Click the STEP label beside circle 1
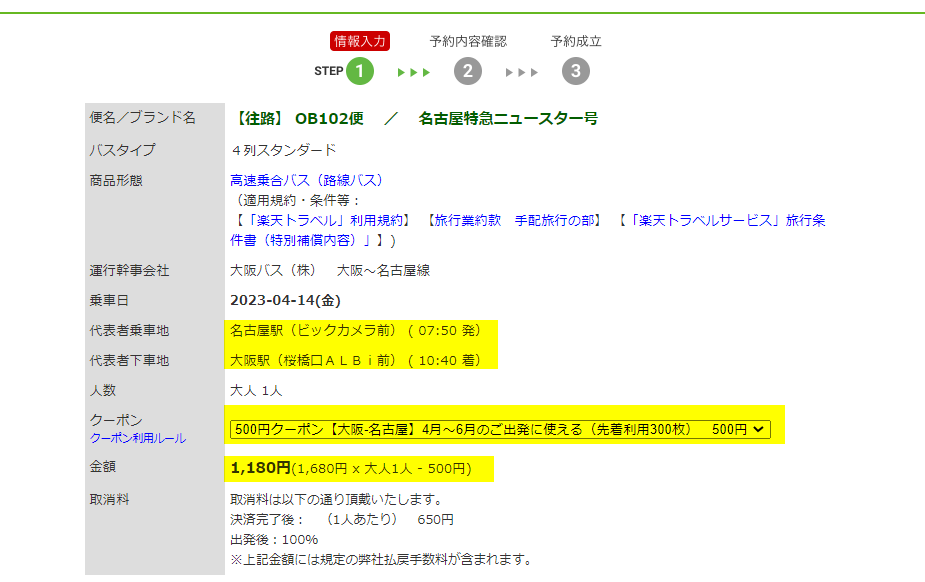The image size is (925, 582). click(328, 71)
